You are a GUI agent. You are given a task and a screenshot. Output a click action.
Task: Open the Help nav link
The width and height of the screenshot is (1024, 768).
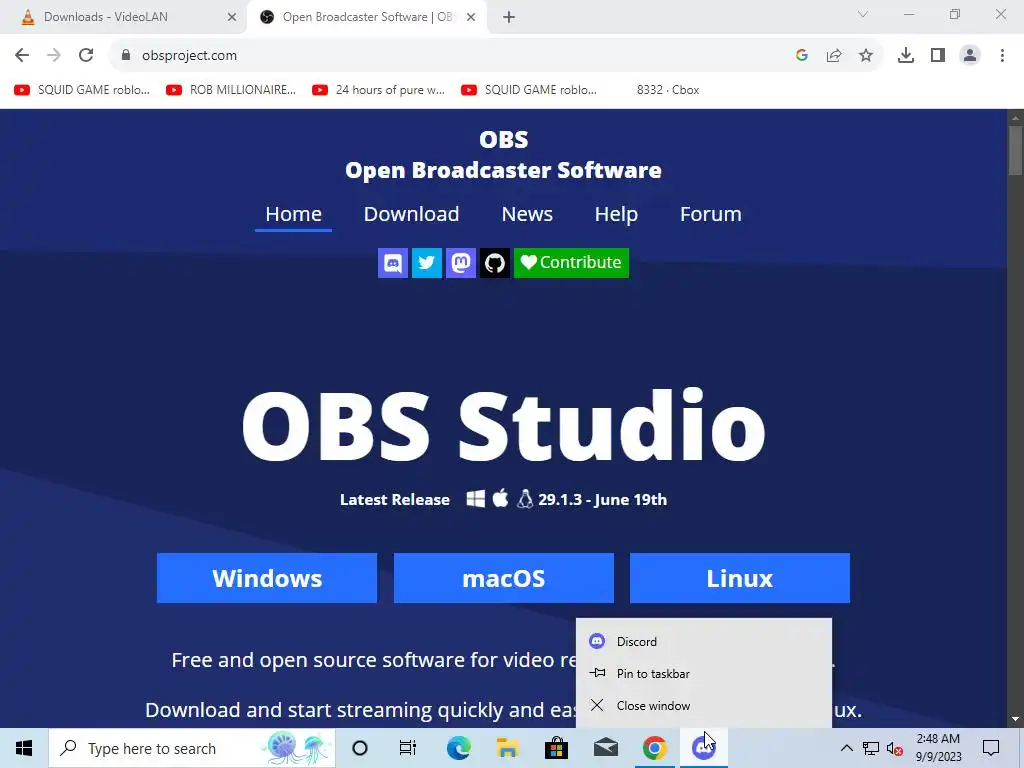pyautogui.click(x=616, y=214)
